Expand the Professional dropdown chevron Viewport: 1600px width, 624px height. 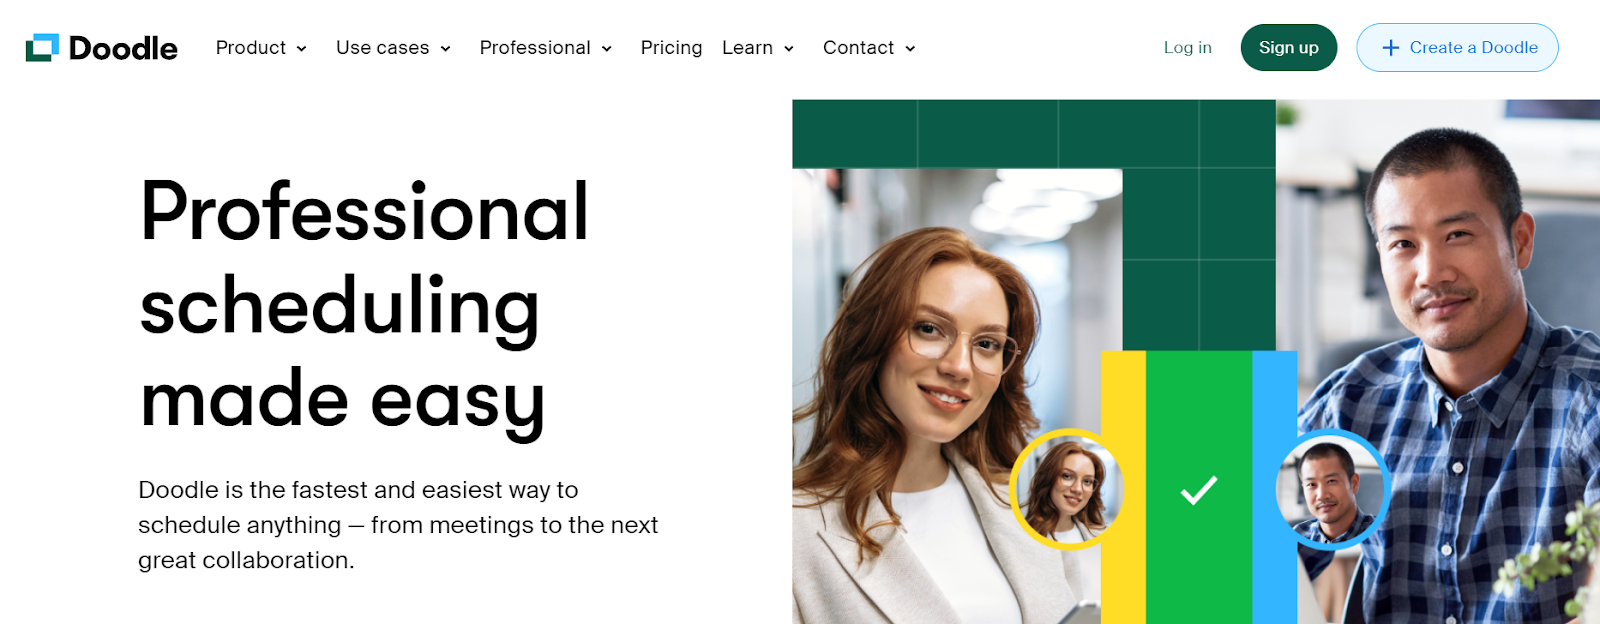[x=606, y=49]
